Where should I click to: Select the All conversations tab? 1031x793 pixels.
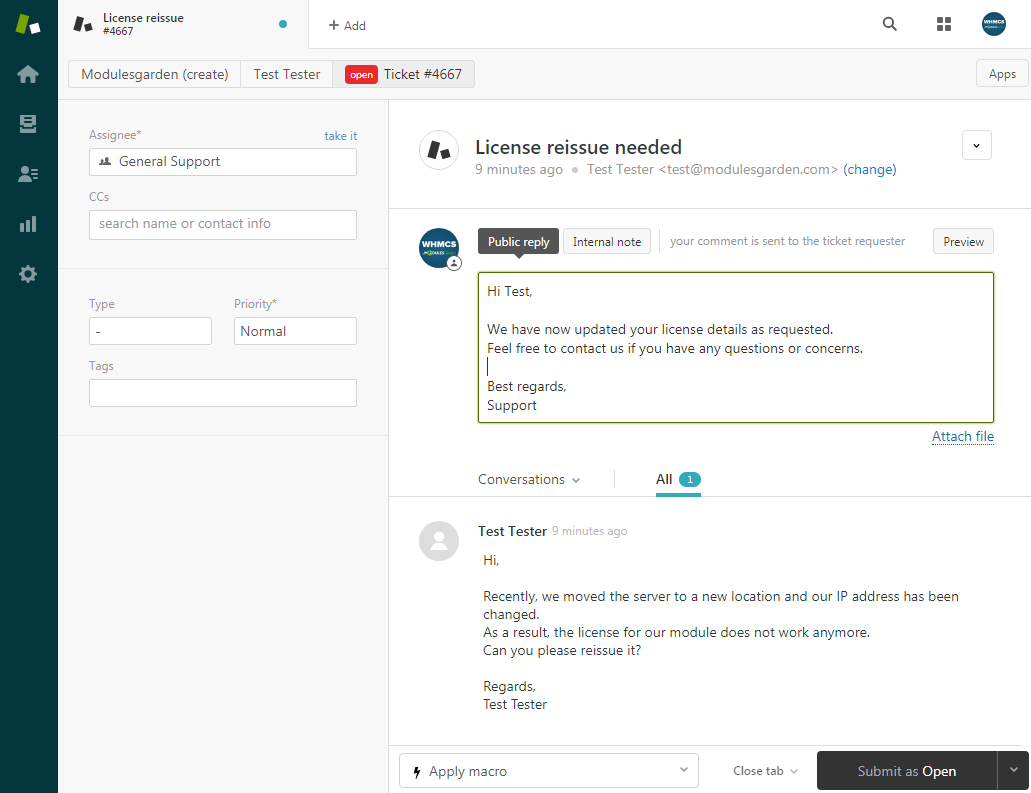pos(678,479)
